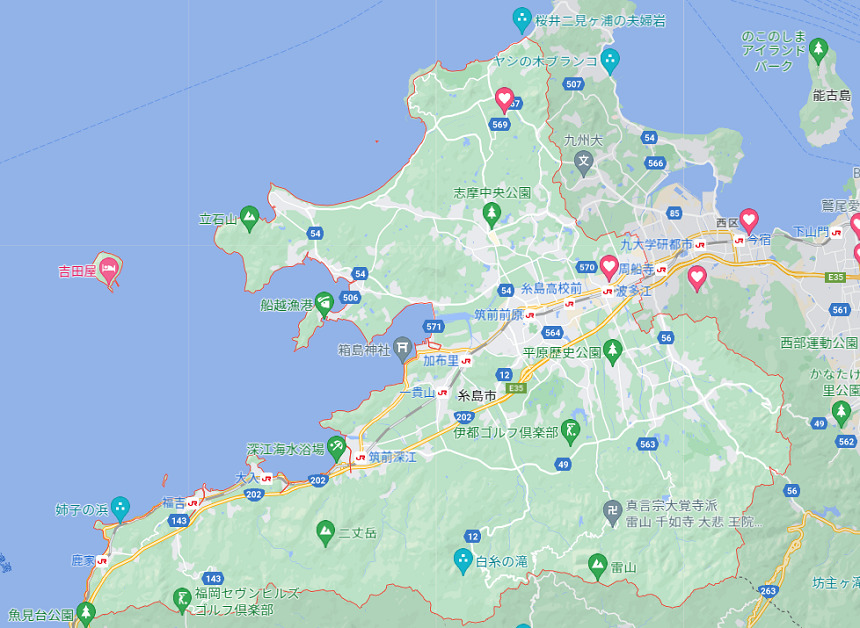Open the 桜井二見ヶ浦の夫婦岩 attraction pin
The width and height of the screenshot is (860, 628).
(522, 20)
